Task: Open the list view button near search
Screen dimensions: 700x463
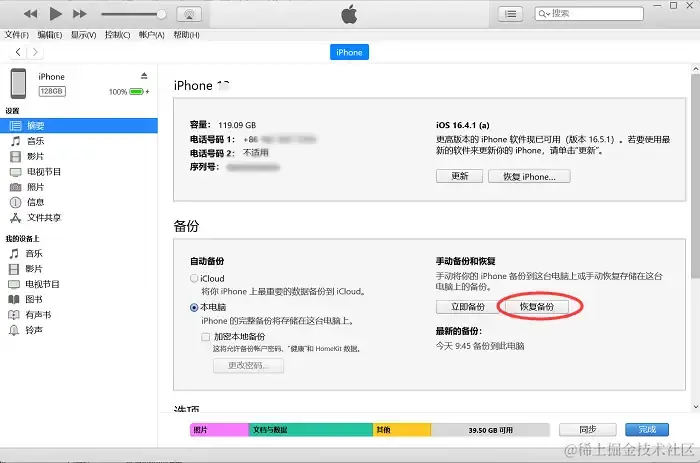Action: (x=510, y=14)
